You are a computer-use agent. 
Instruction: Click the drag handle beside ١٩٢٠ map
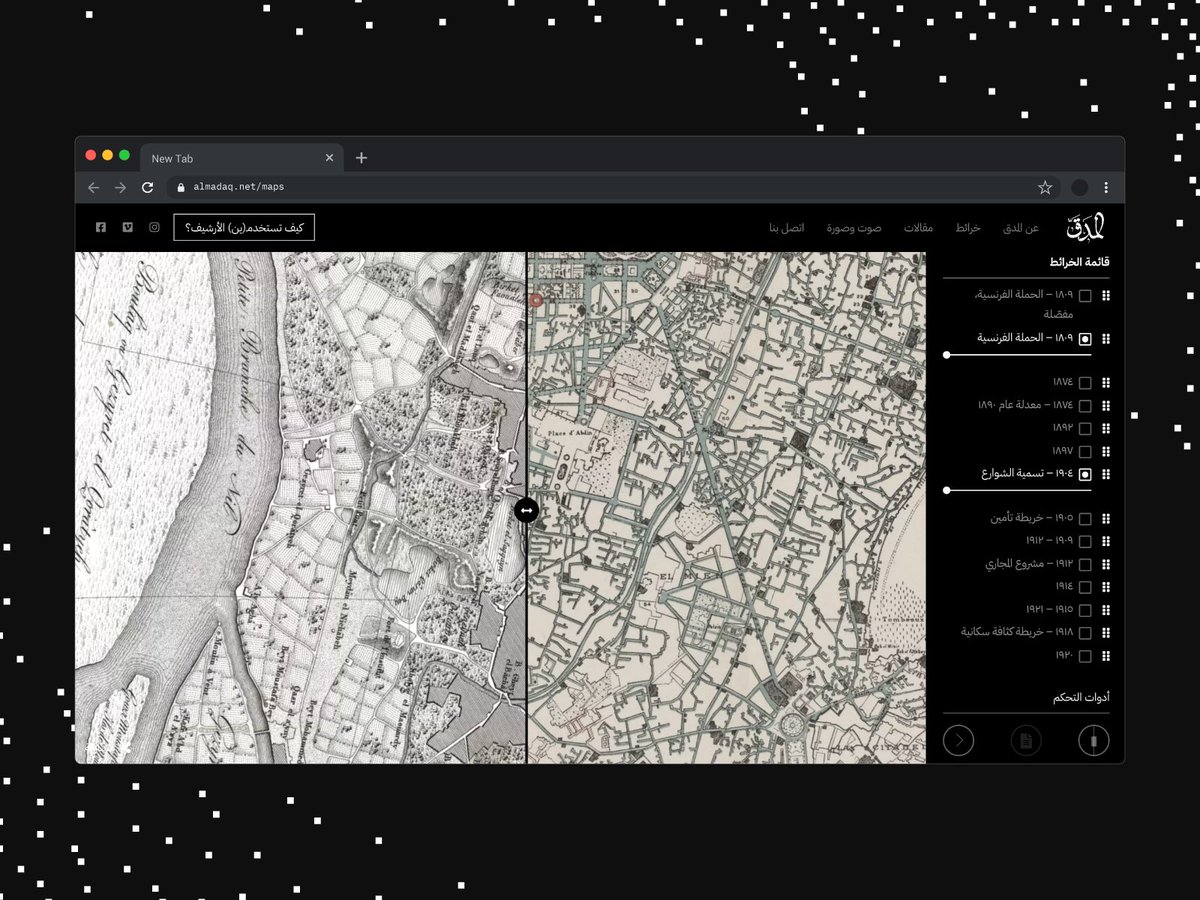pyautogui.click(x=1106, y=656)
